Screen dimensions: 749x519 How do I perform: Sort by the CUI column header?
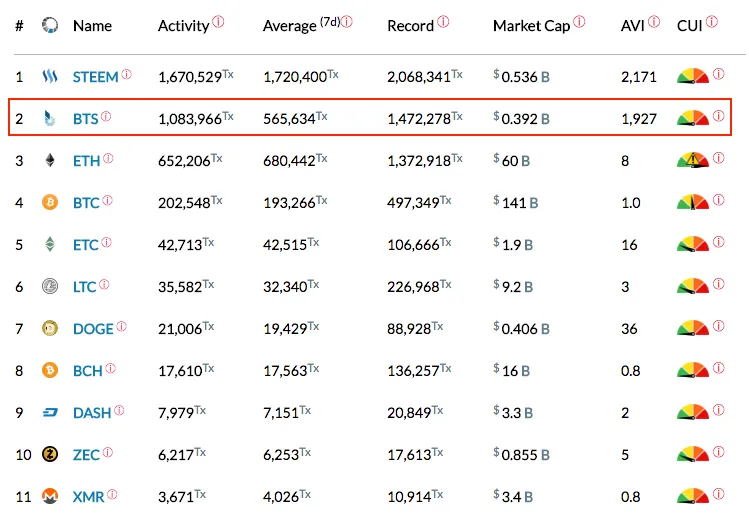[689, 26]
